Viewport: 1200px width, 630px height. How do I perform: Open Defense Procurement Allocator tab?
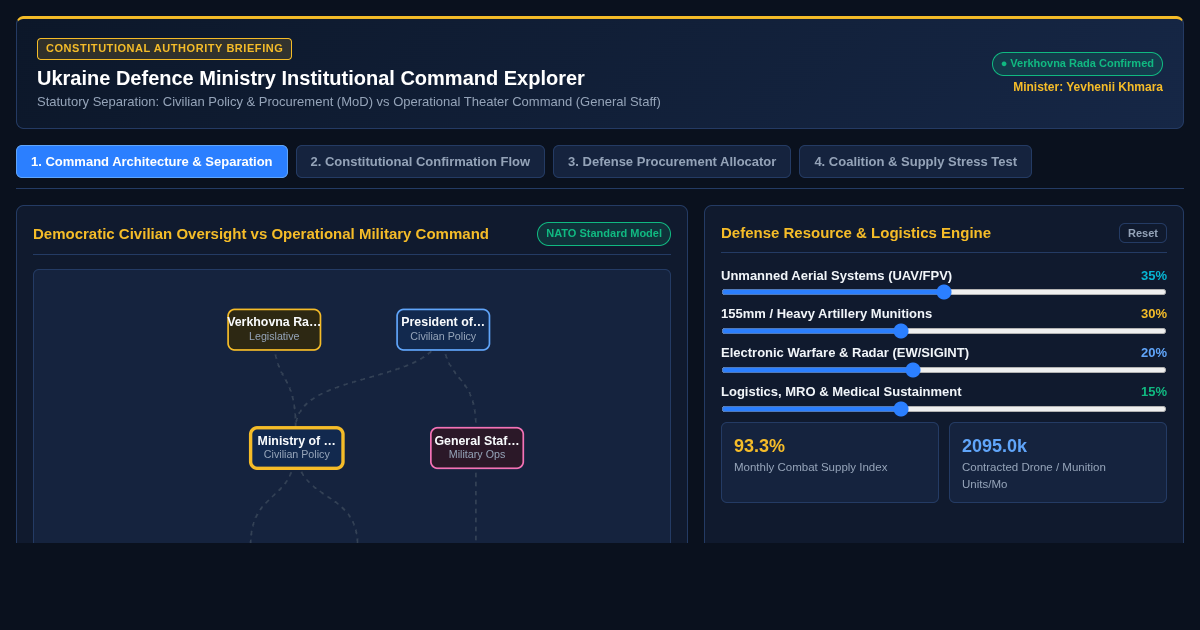coord(672,161)
